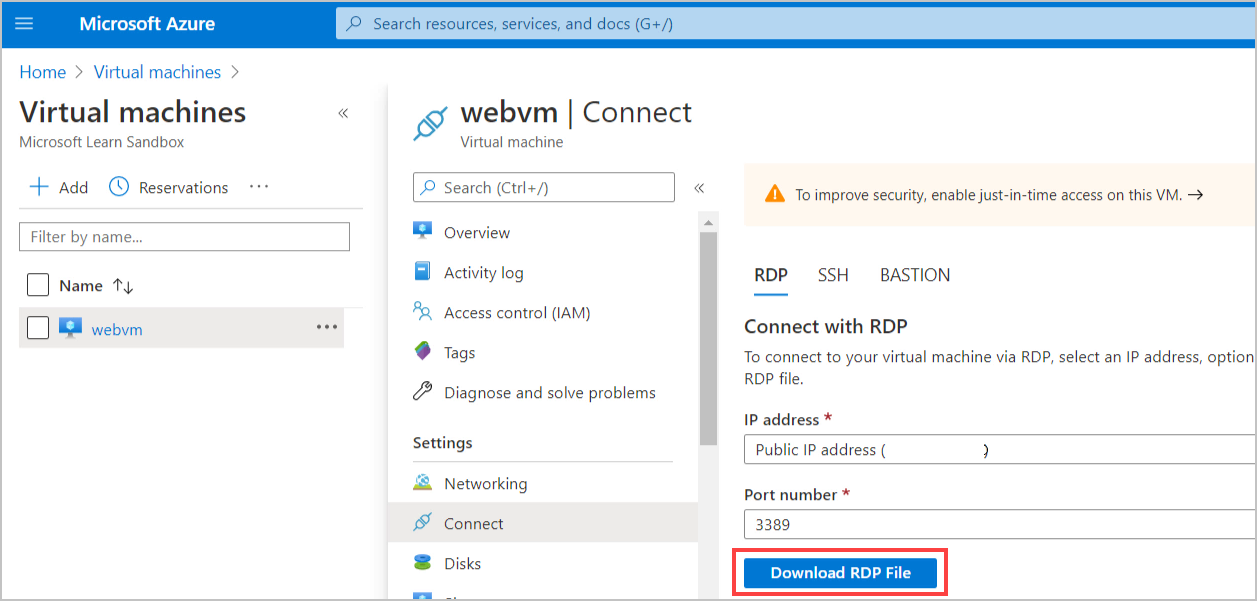The image size is (1257, 601).
Task: Open the webvm link in list
Action: coord(117,329)
